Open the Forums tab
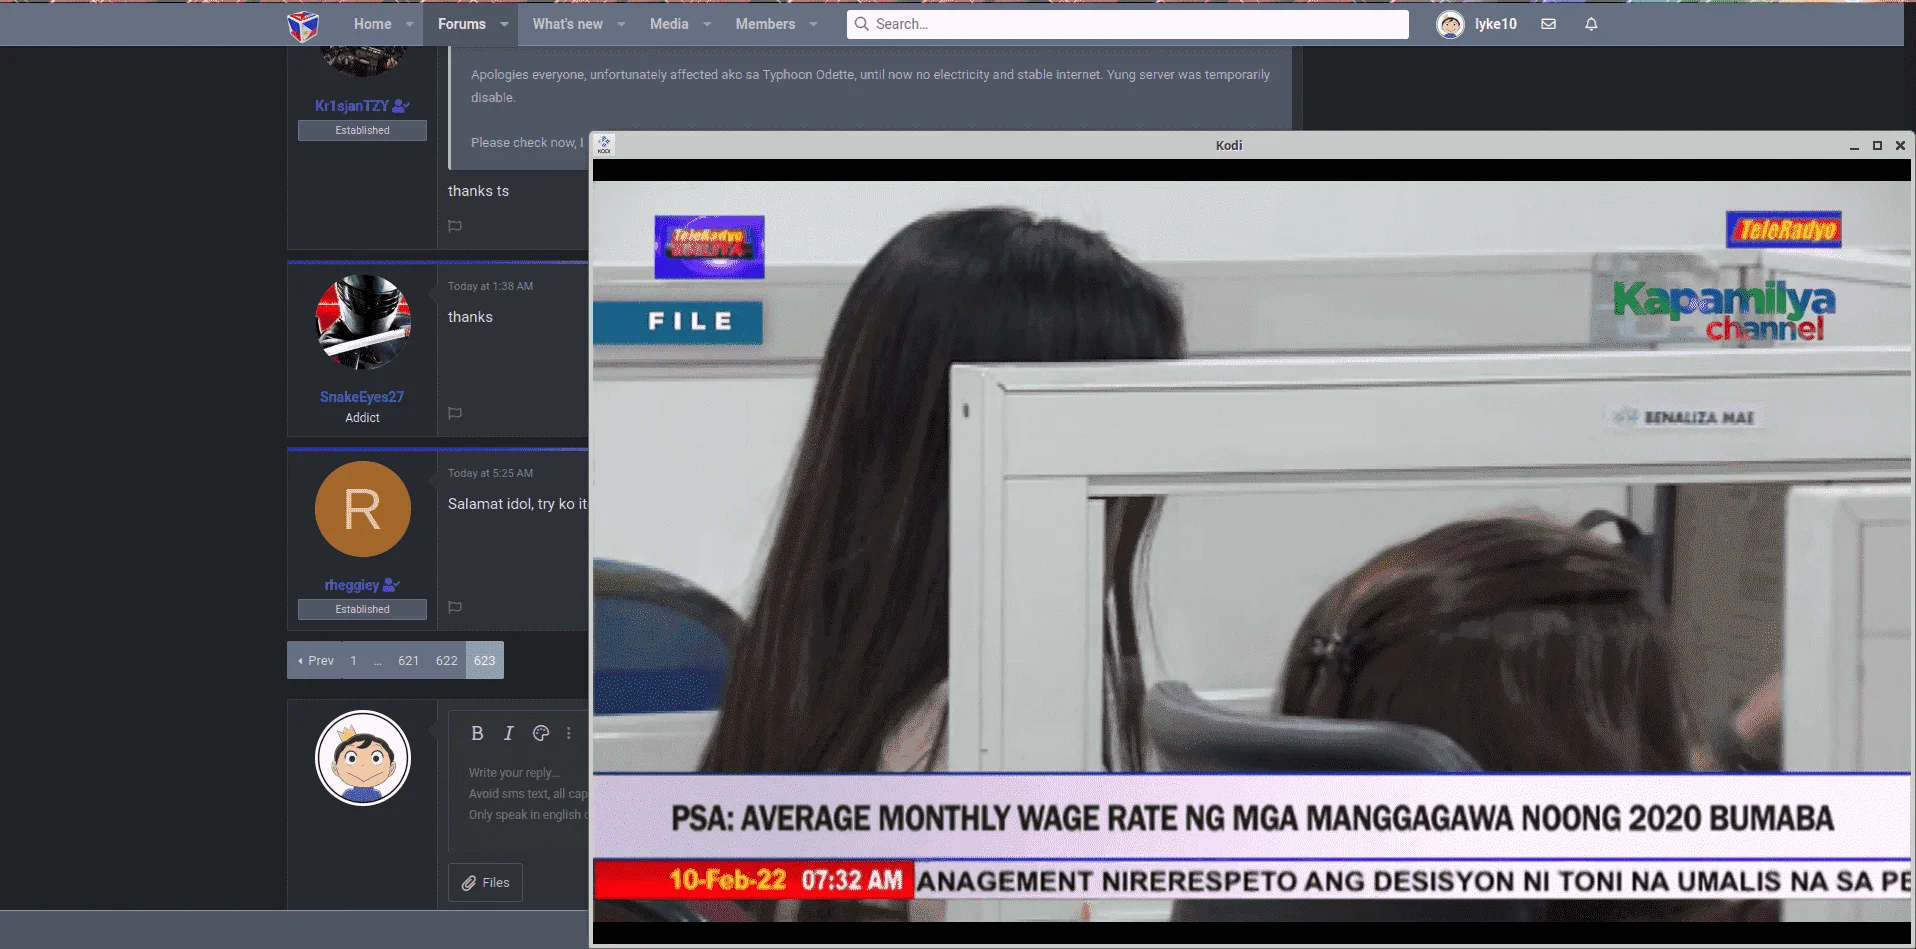Viewport: 1916px width, 949px height. pyautogui.click(x=461, y=24)
